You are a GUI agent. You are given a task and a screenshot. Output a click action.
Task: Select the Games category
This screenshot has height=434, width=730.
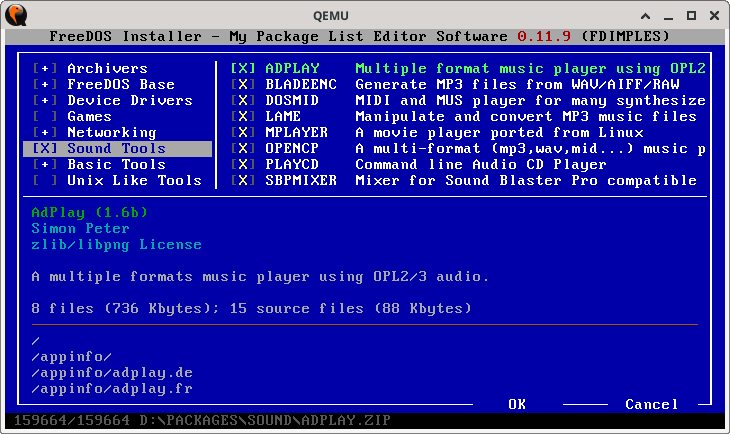point(89,116)
